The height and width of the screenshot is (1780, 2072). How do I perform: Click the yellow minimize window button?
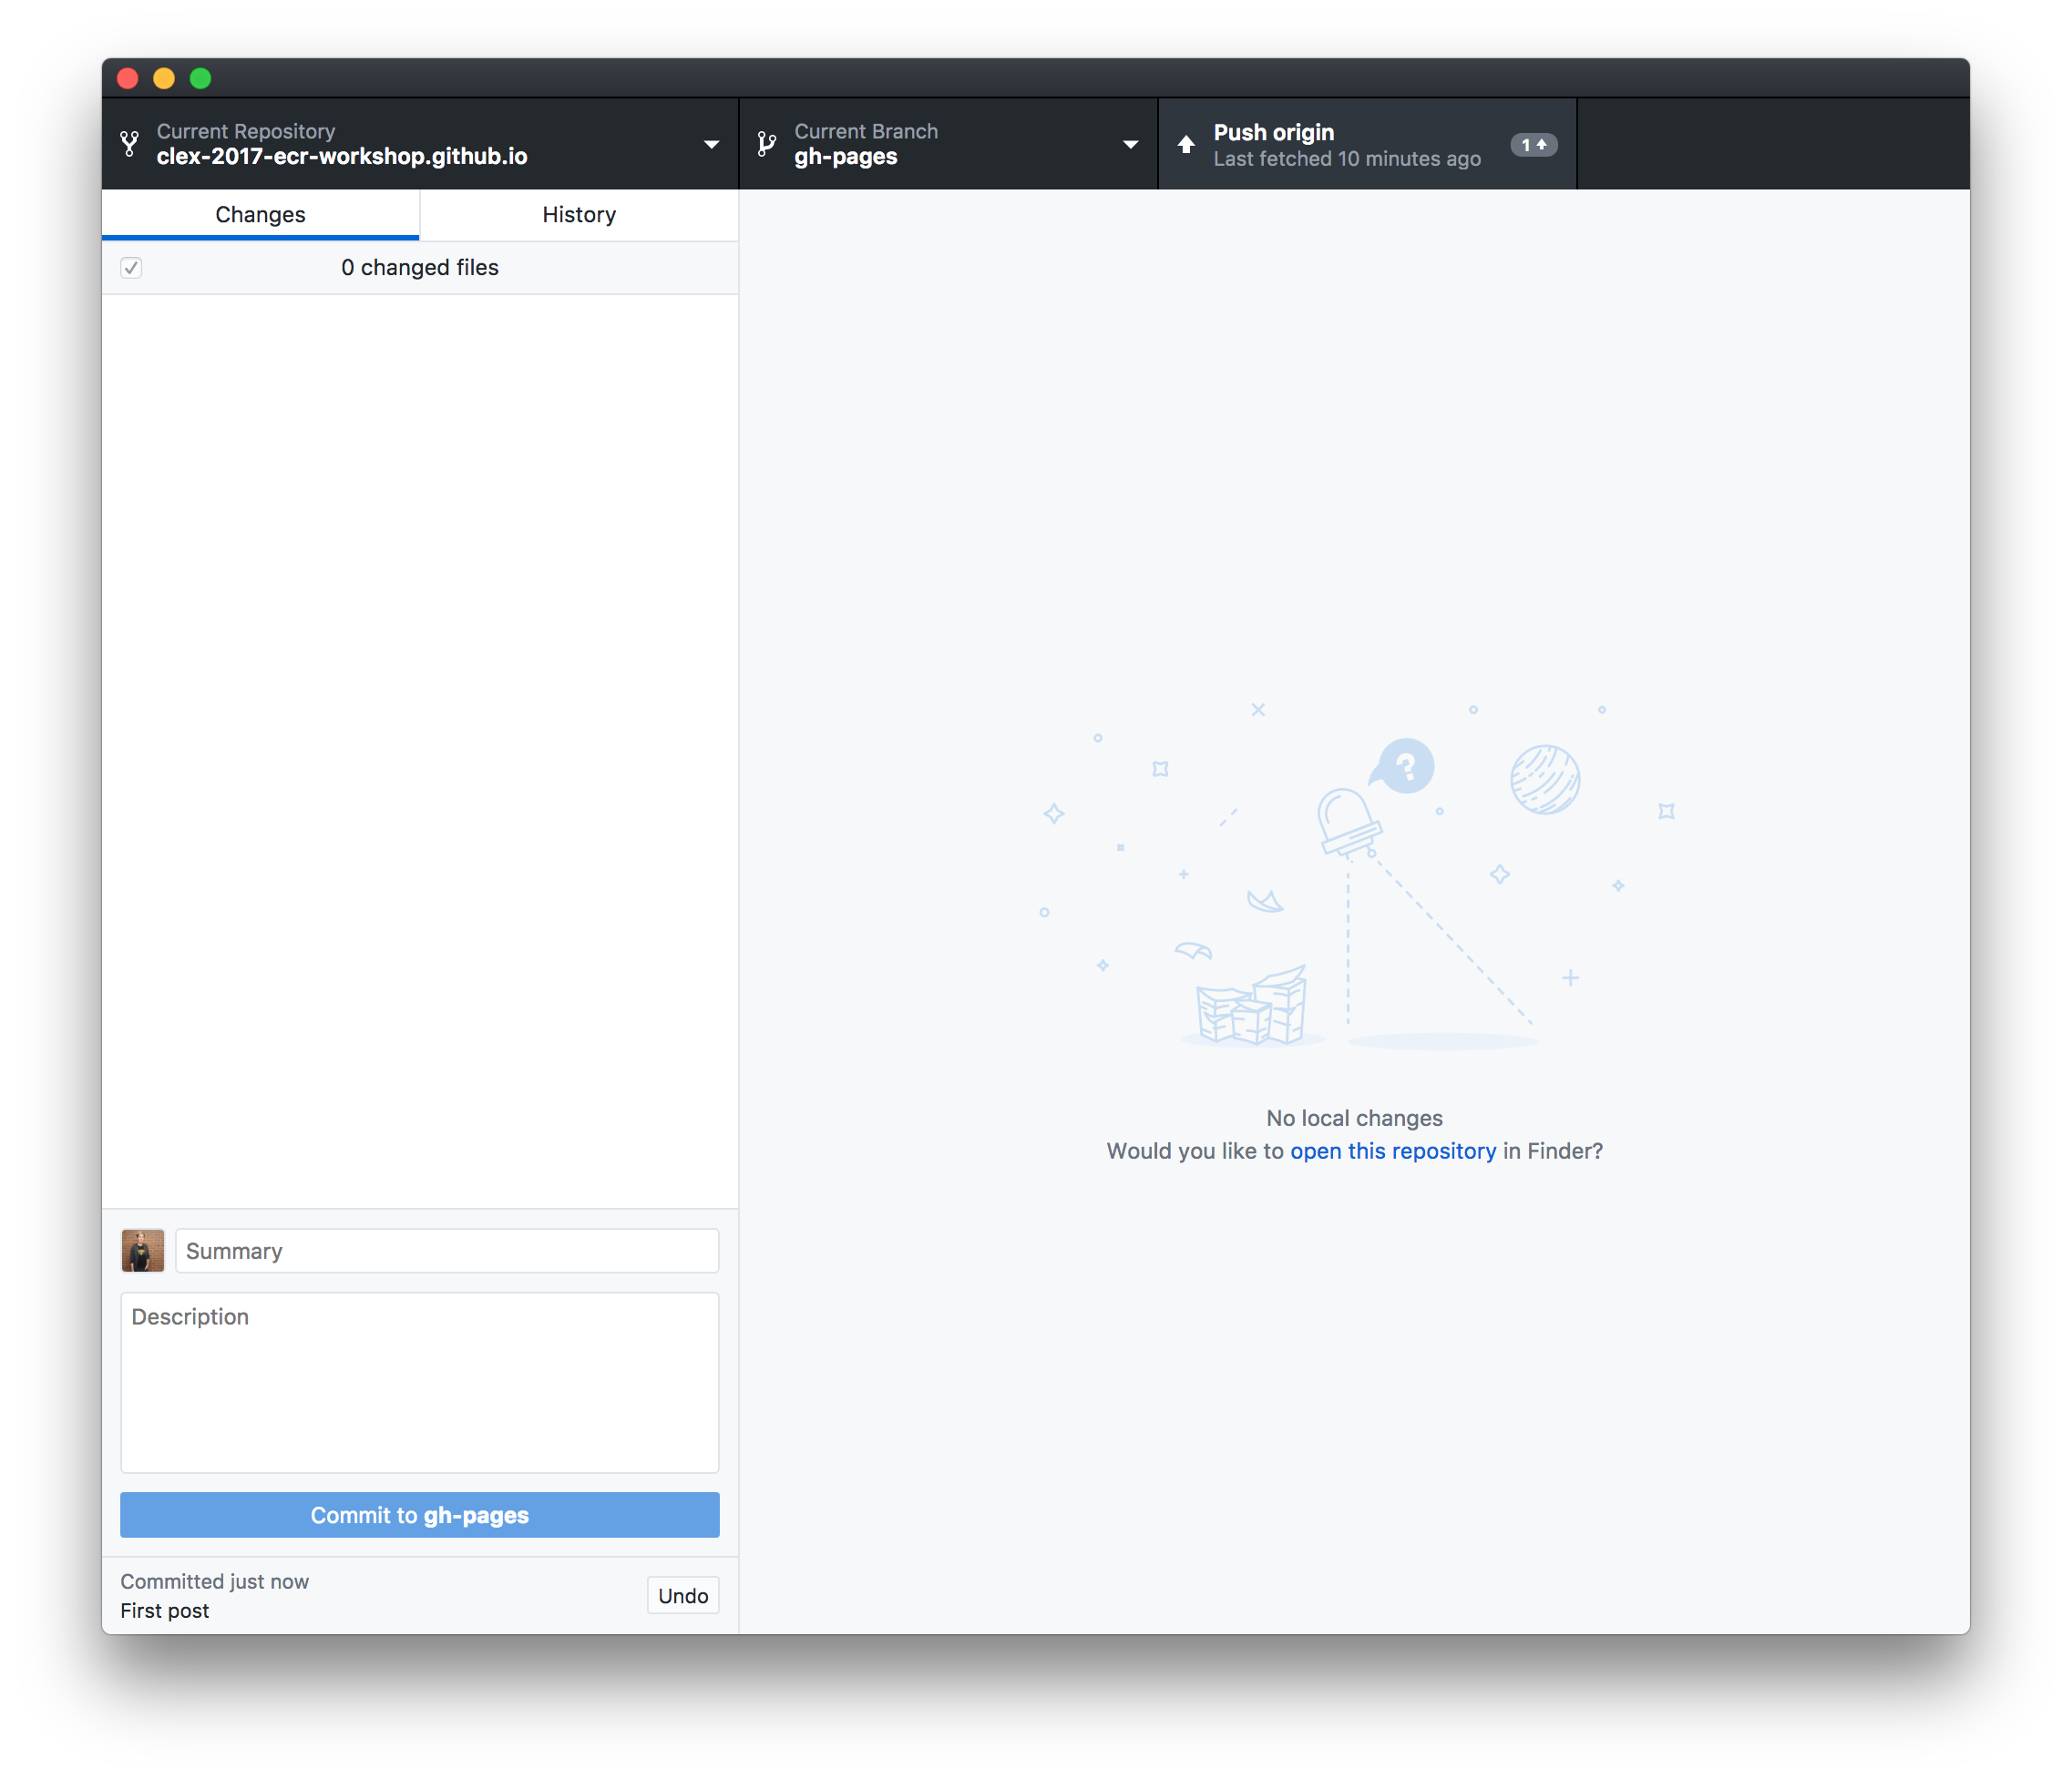point(164,78)
